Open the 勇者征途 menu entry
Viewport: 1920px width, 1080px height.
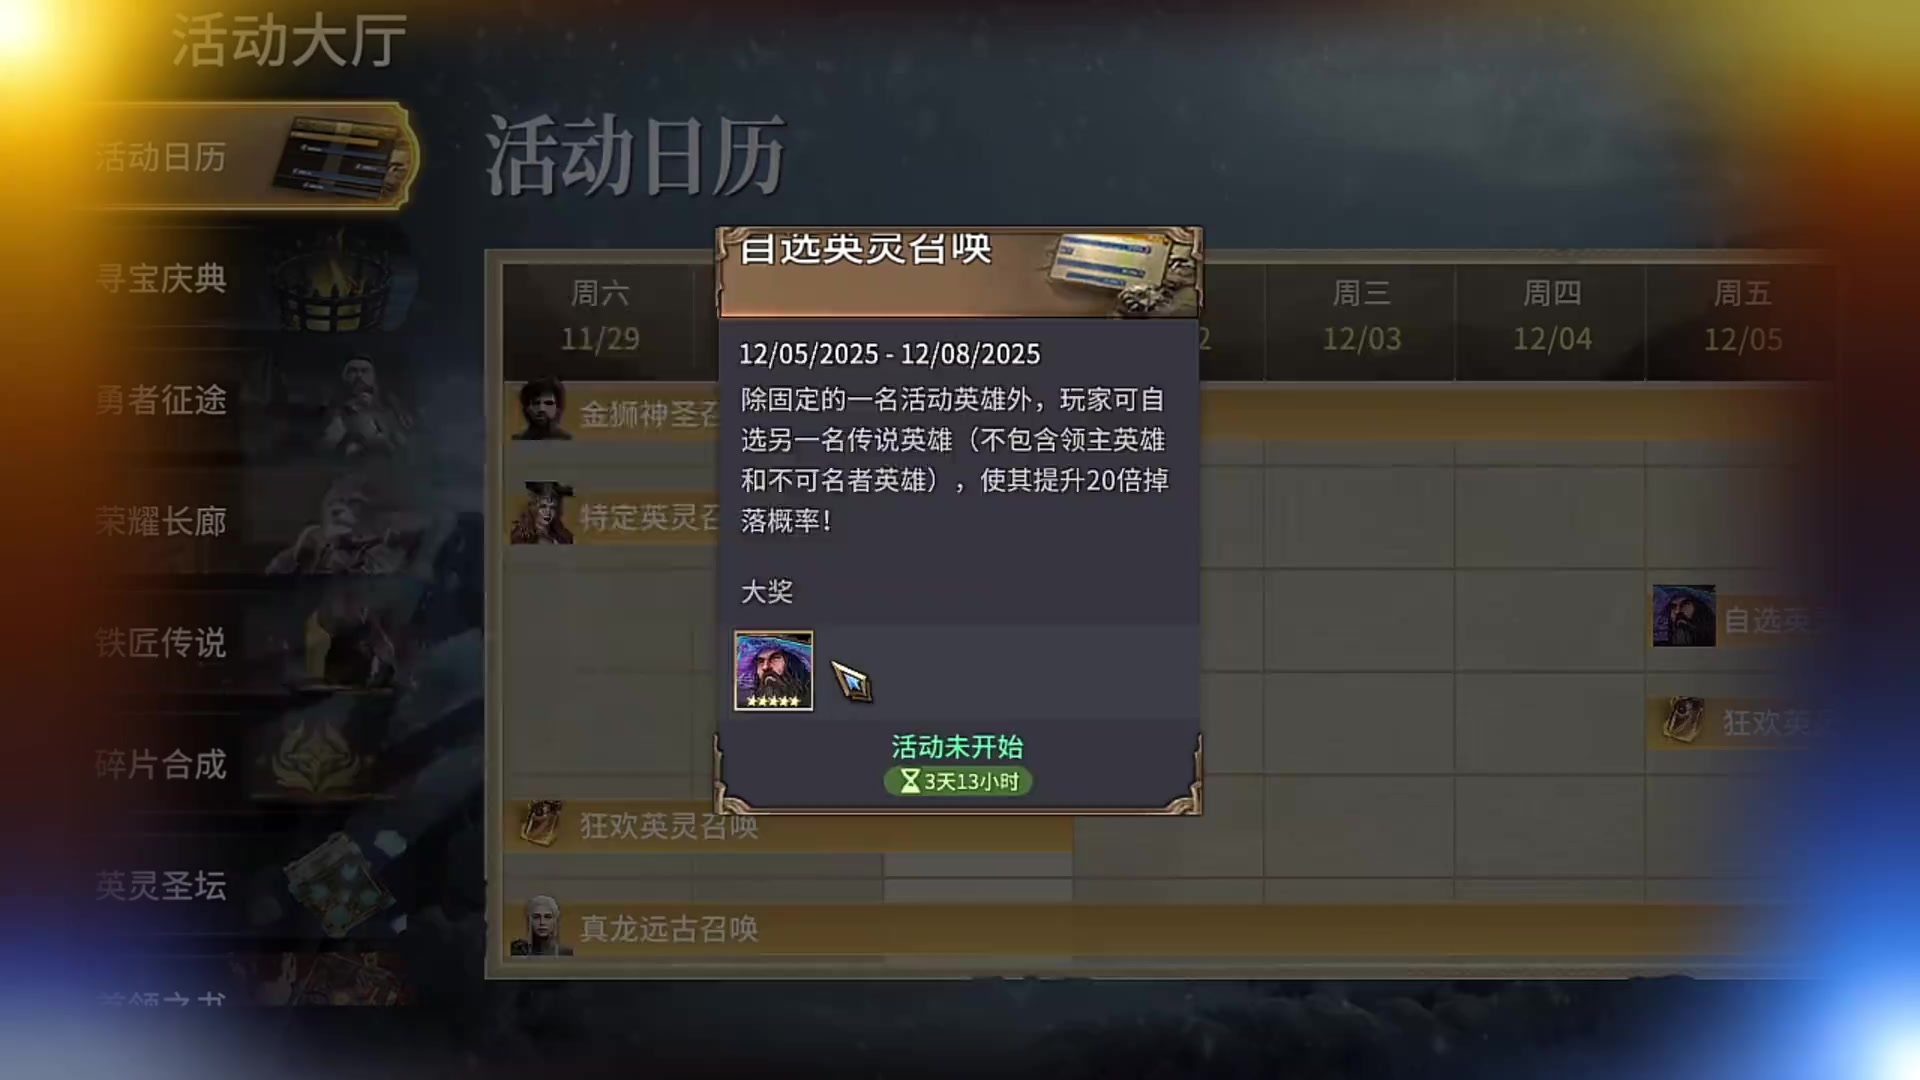(x=250, y=400)
